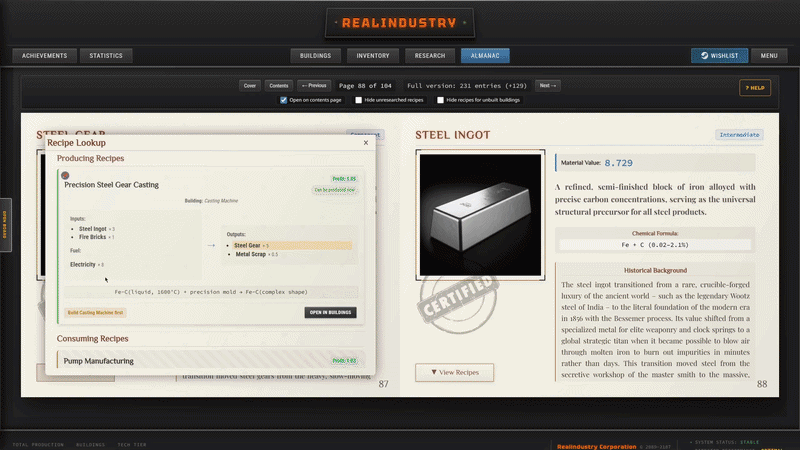Open the Inventory tab
Image resolution: width=800 pixels, height=450 pixels.
(372, 56)
